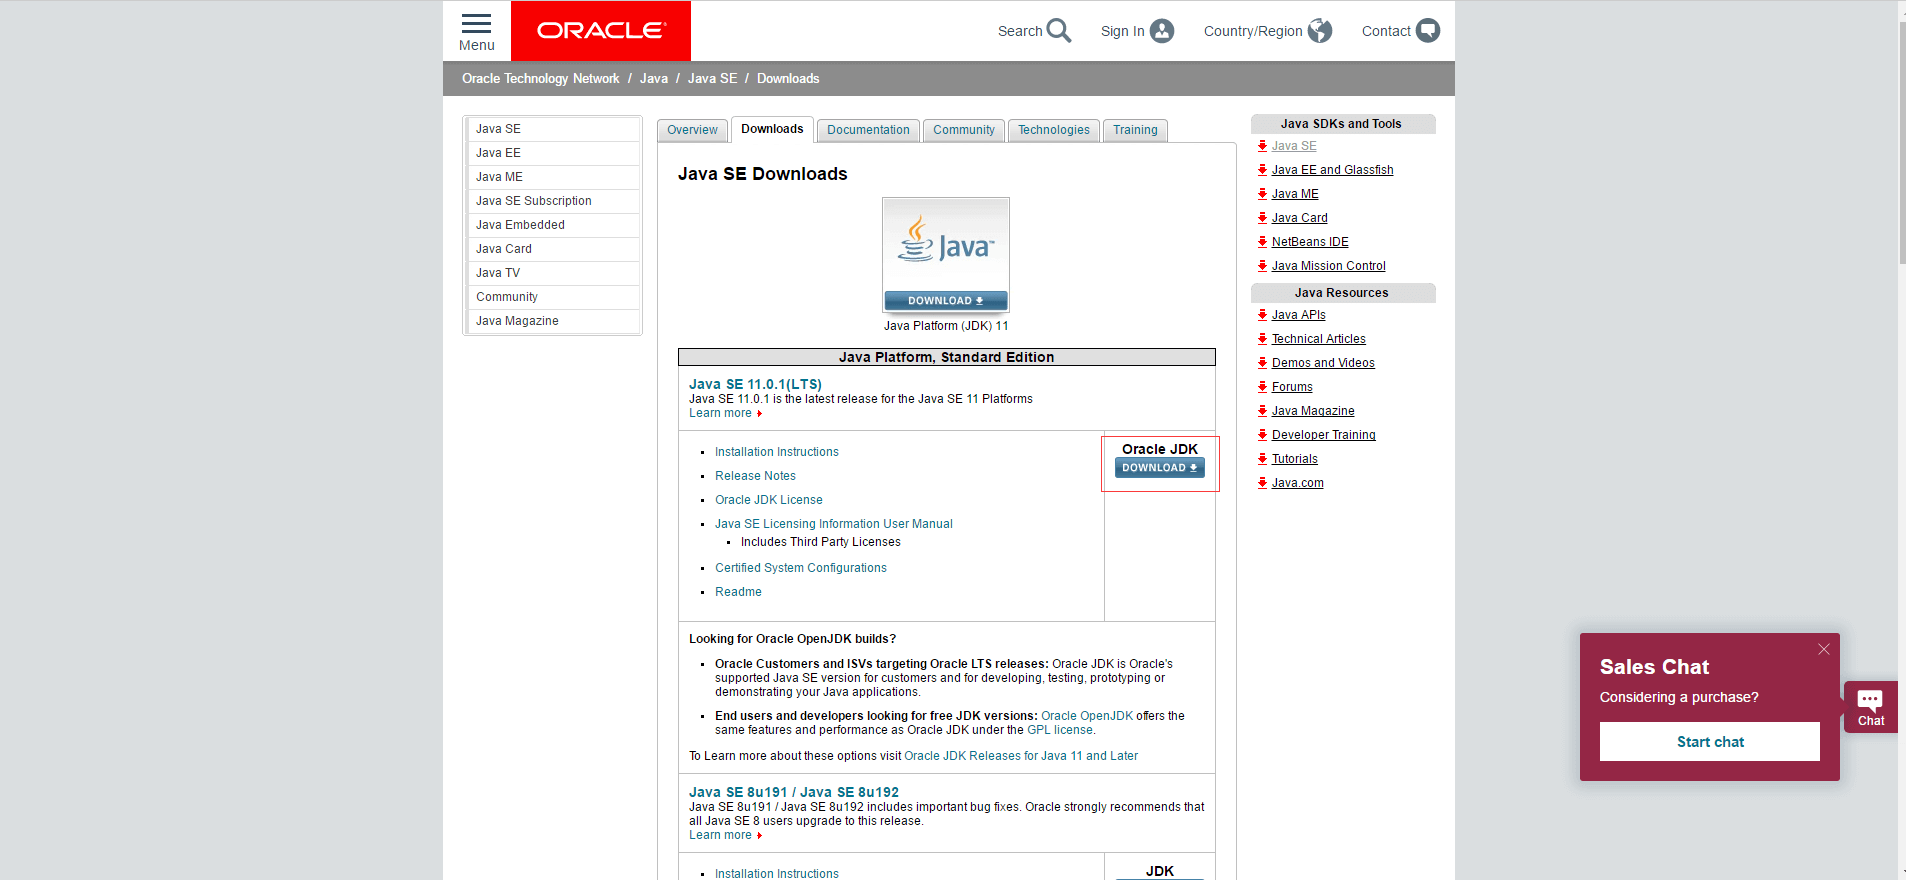Click the Oracle JDK Download button
Screen dimensions: 1906x880
pyautogui.click(x=1160, y=468)
